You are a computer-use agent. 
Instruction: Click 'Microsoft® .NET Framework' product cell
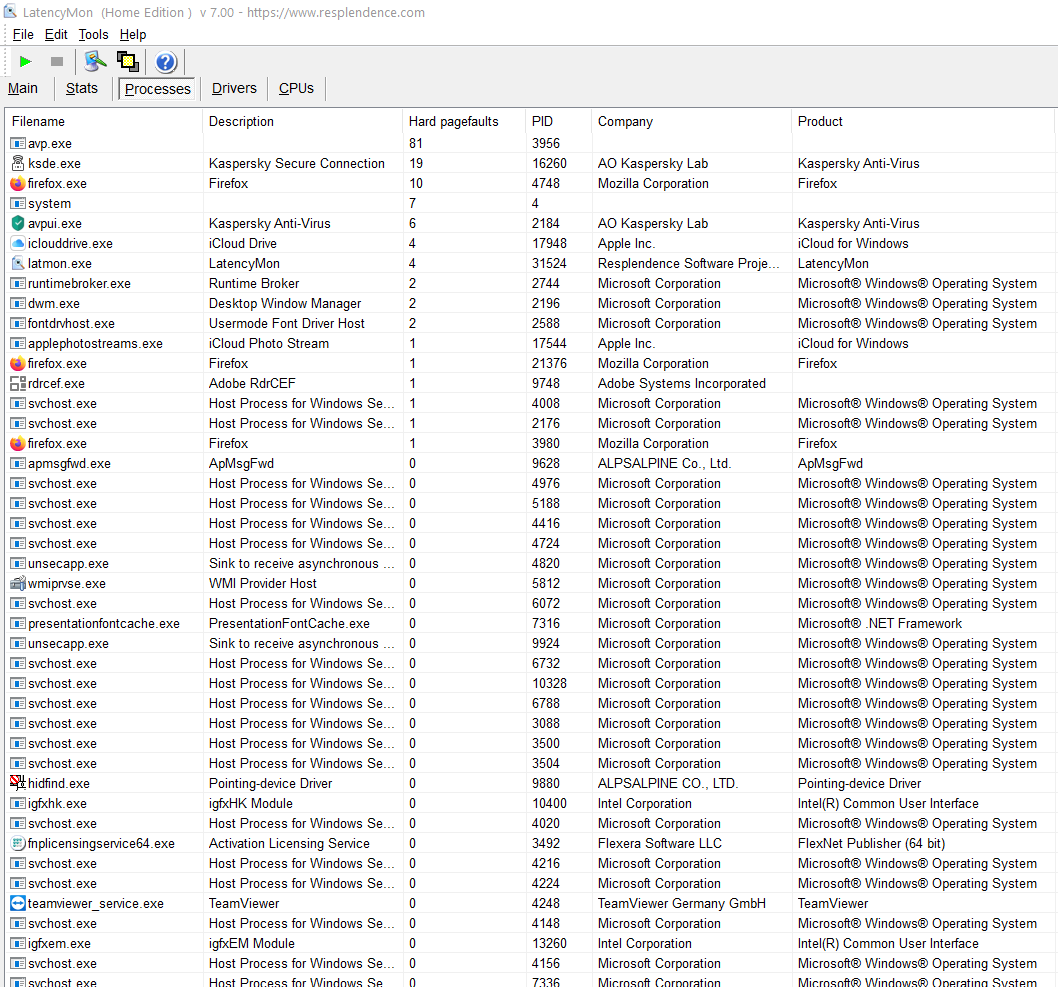(x=880, y=623)
